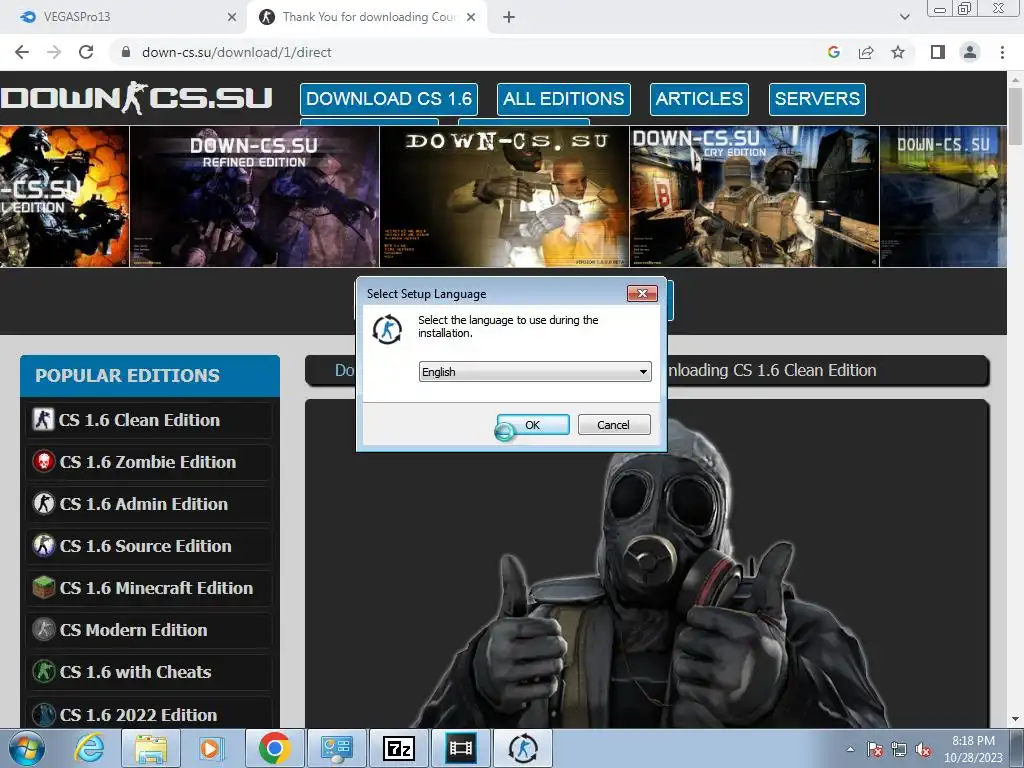Toggle the Chrome side panel icon
Viewport: 1024px width, 768px height.
938,52
